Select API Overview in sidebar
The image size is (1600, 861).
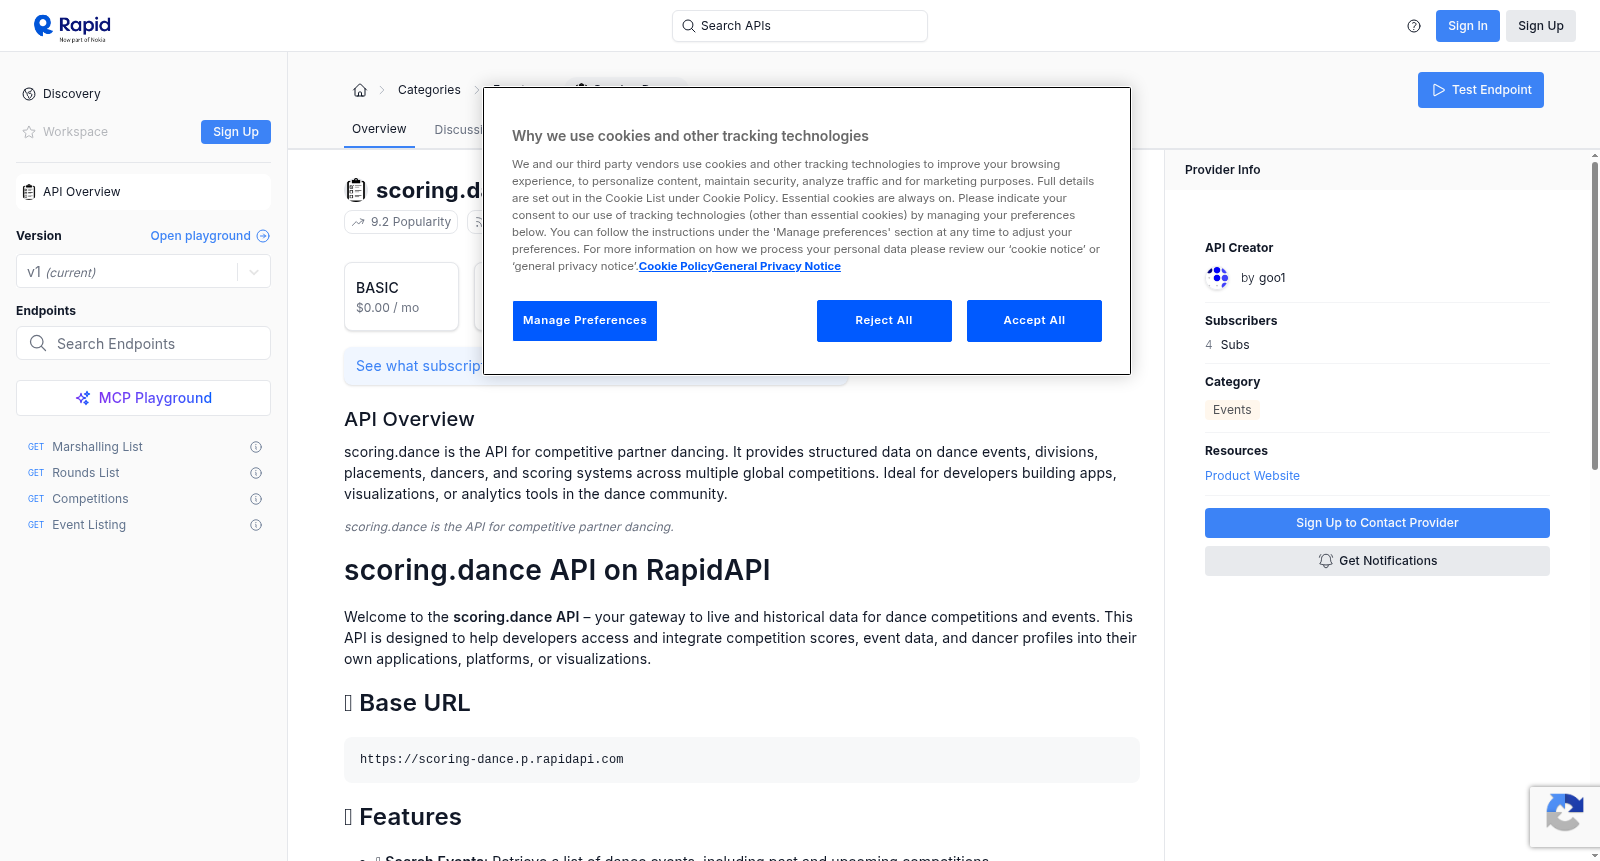point(144,192)
